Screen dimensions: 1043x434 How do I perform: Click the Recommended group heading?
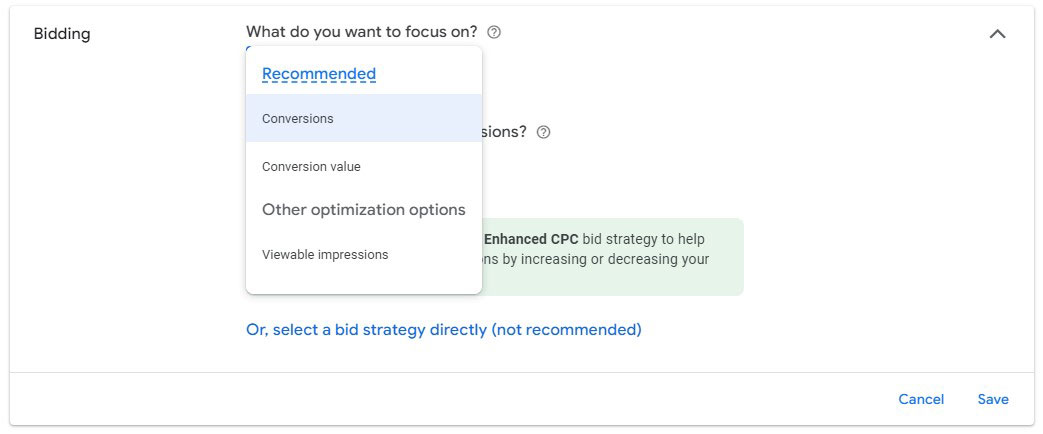tap(319, 74)
